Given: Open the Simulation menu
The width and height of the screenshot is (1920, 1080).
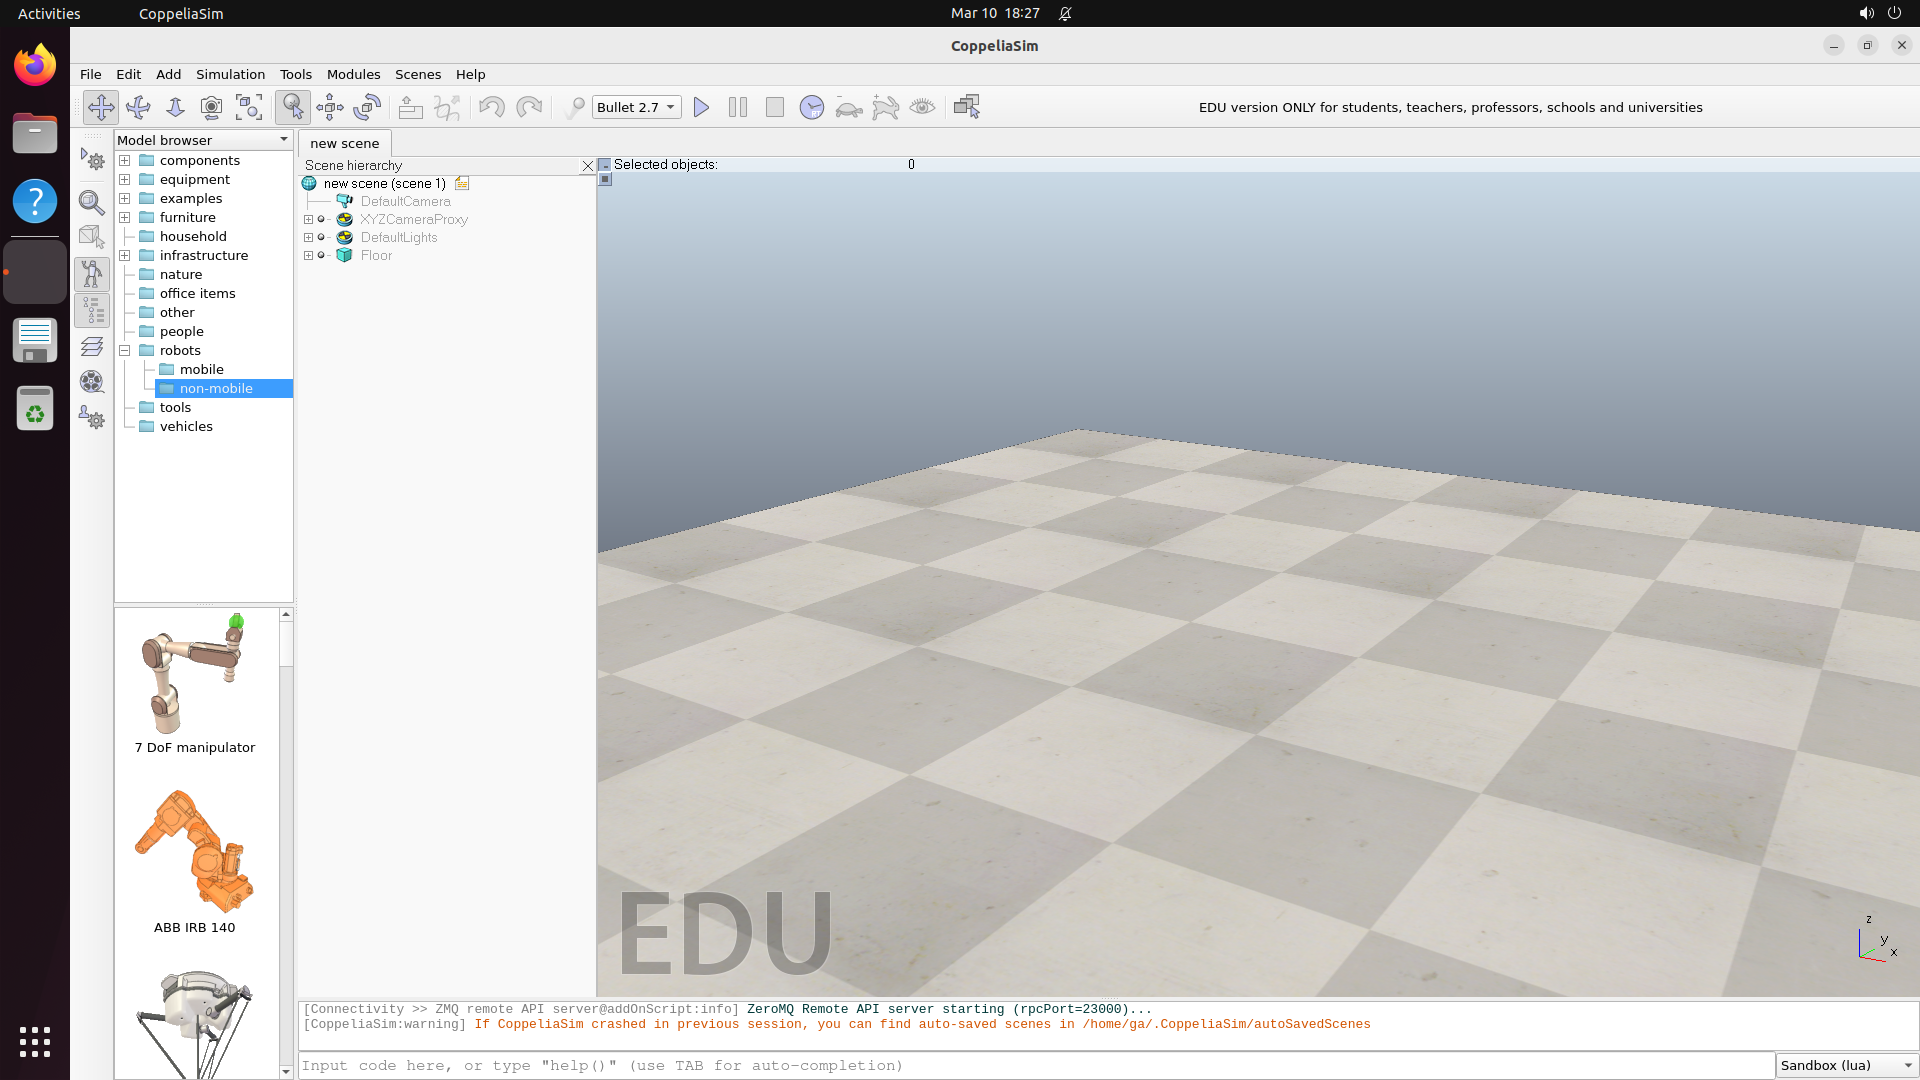Looking at the screenshot, I should tap(230, 74).
